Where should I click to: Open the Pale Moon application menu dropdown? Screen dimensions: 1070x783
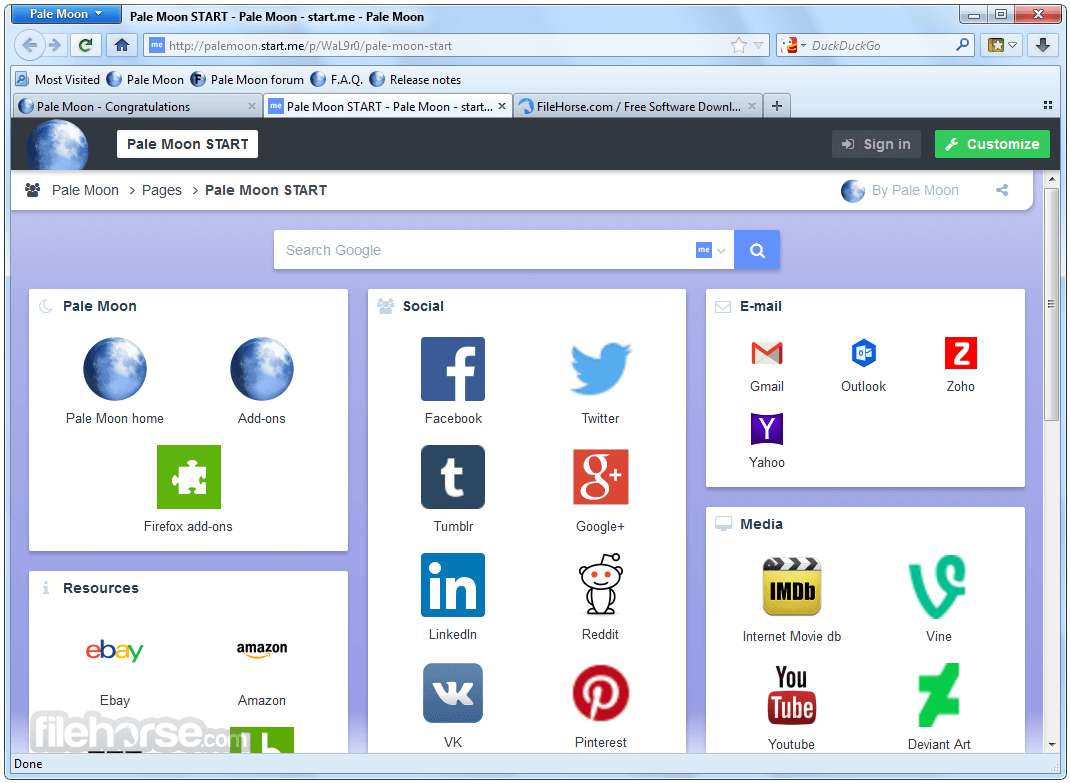click(x=66, y=14)
